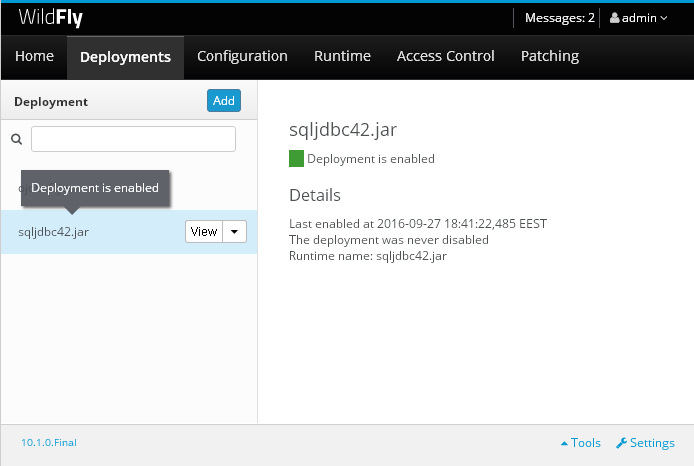Click the Deployments tab
694x466 pixels.
(x=125, y=57)
